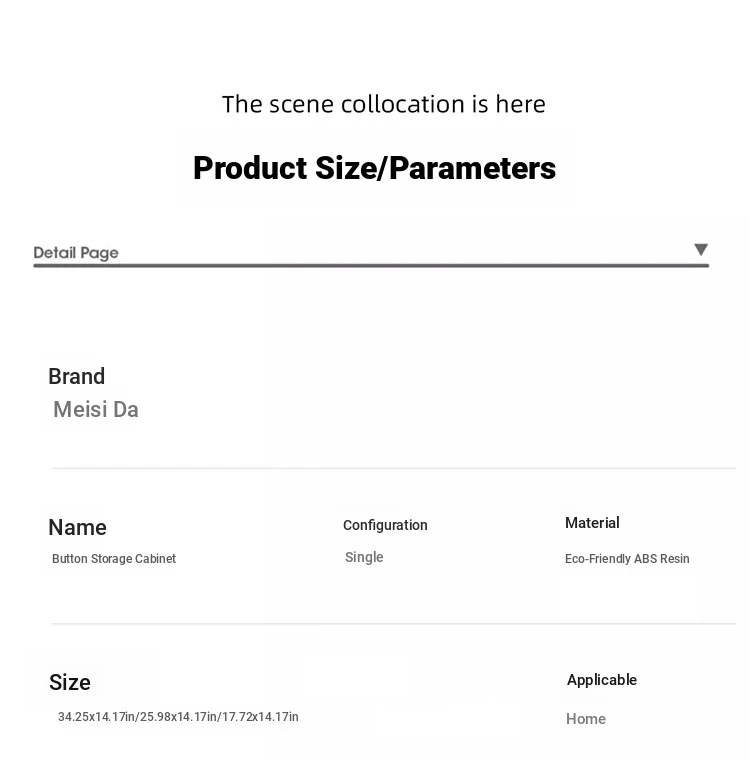The width and height of the screenshot is (750, 779).
Task: Click the 34.25x14.17in size dimensions text
Action: 98,717
